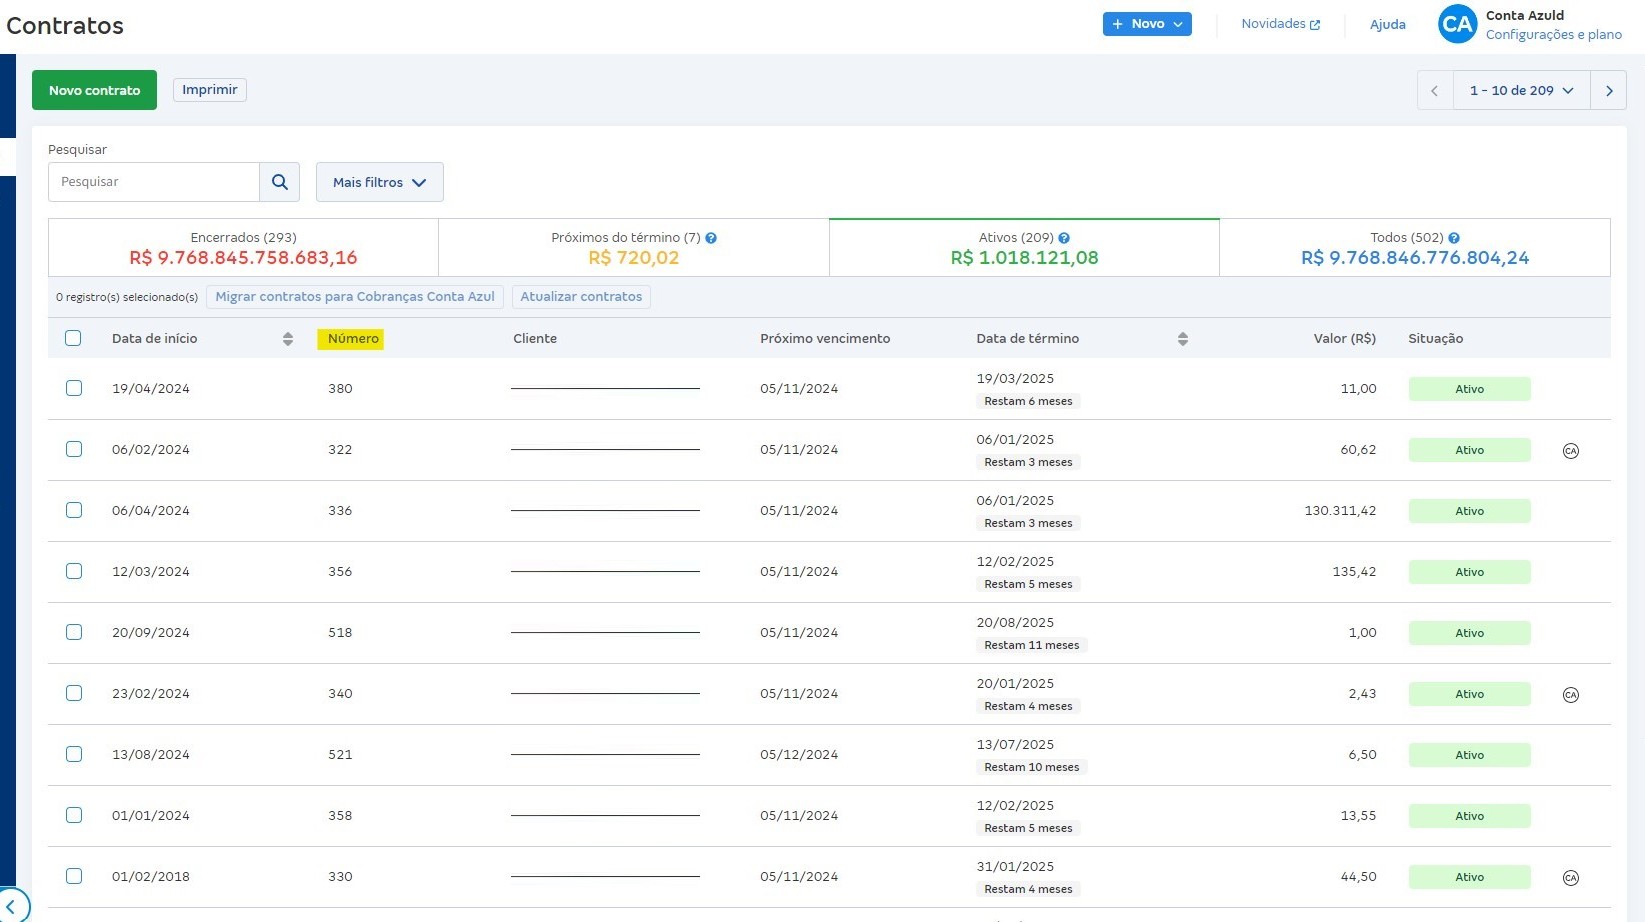Select checkbox for contract number 380
The height and width of the screenshot is (922, 1645).
point(74,388)
